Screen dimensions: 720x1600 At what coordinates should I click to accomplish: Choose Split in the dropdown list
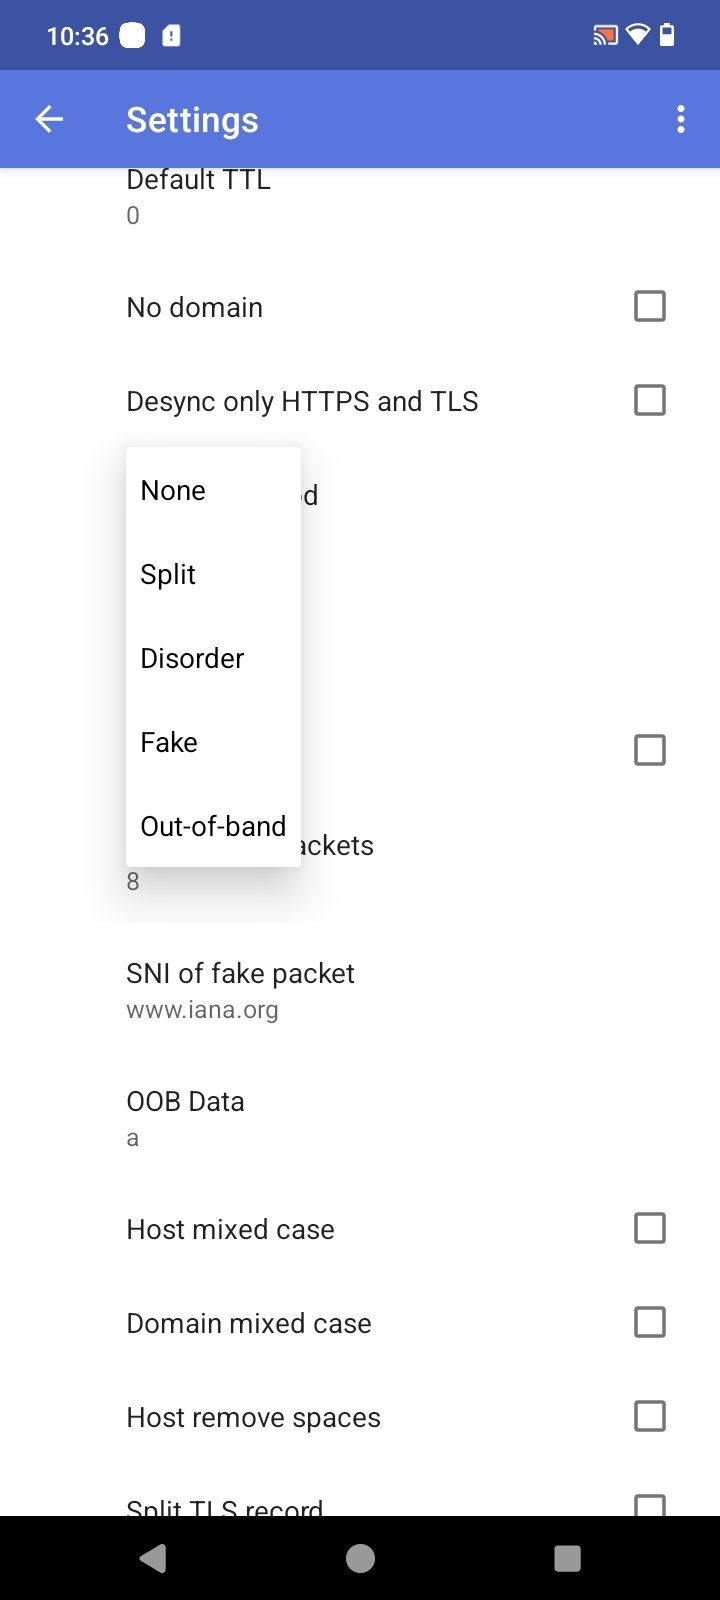[168, 574]
